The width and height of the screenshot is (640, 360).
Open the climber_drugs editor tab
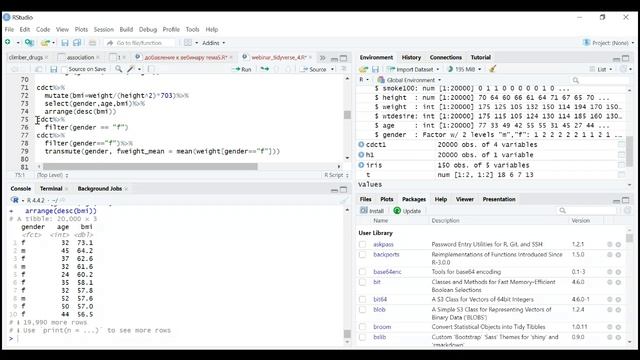point(26,58)
